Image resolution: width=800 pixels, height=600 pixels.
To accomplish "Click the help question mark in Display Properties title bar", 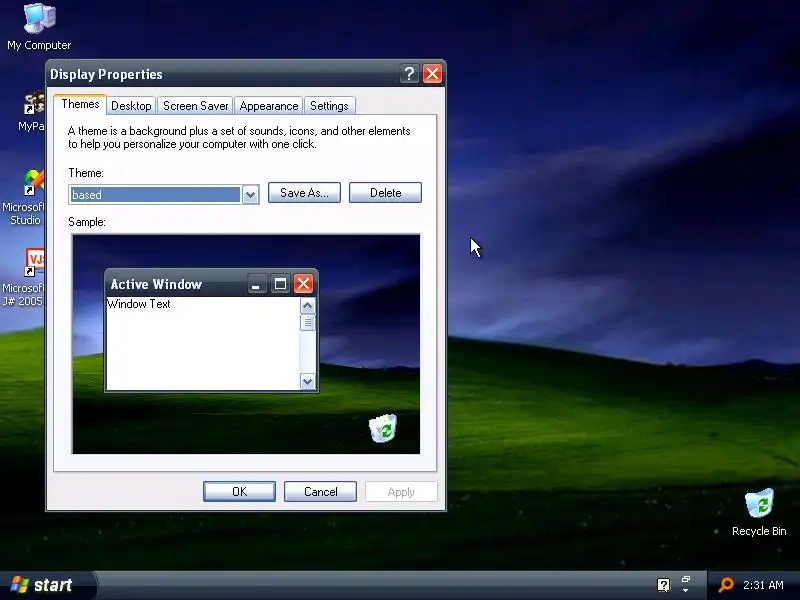I will point(409,74).
